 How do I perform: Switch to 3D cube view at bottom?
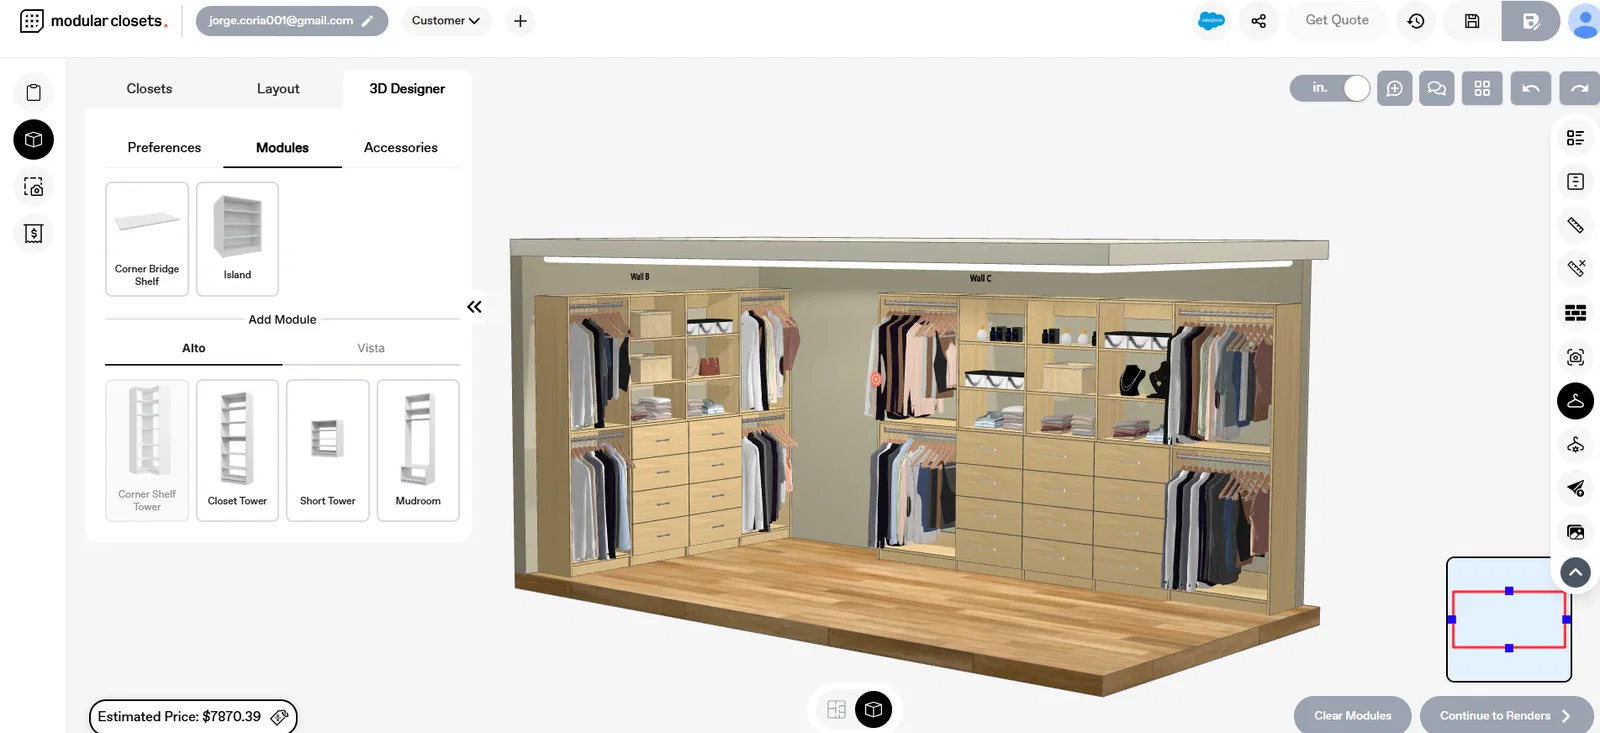click(873, 710)
